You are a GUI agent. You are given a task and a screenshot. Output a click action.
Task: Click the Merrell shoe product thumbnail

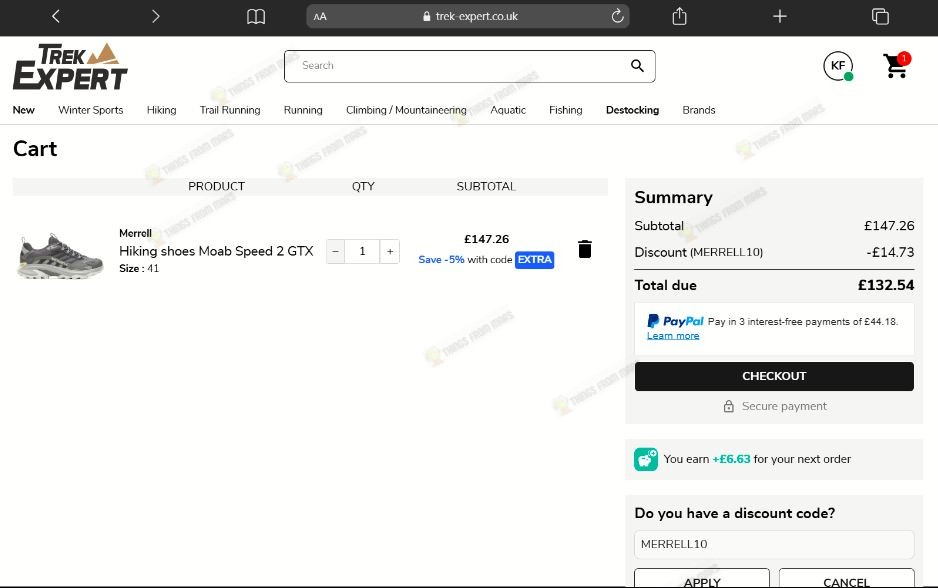60,256
